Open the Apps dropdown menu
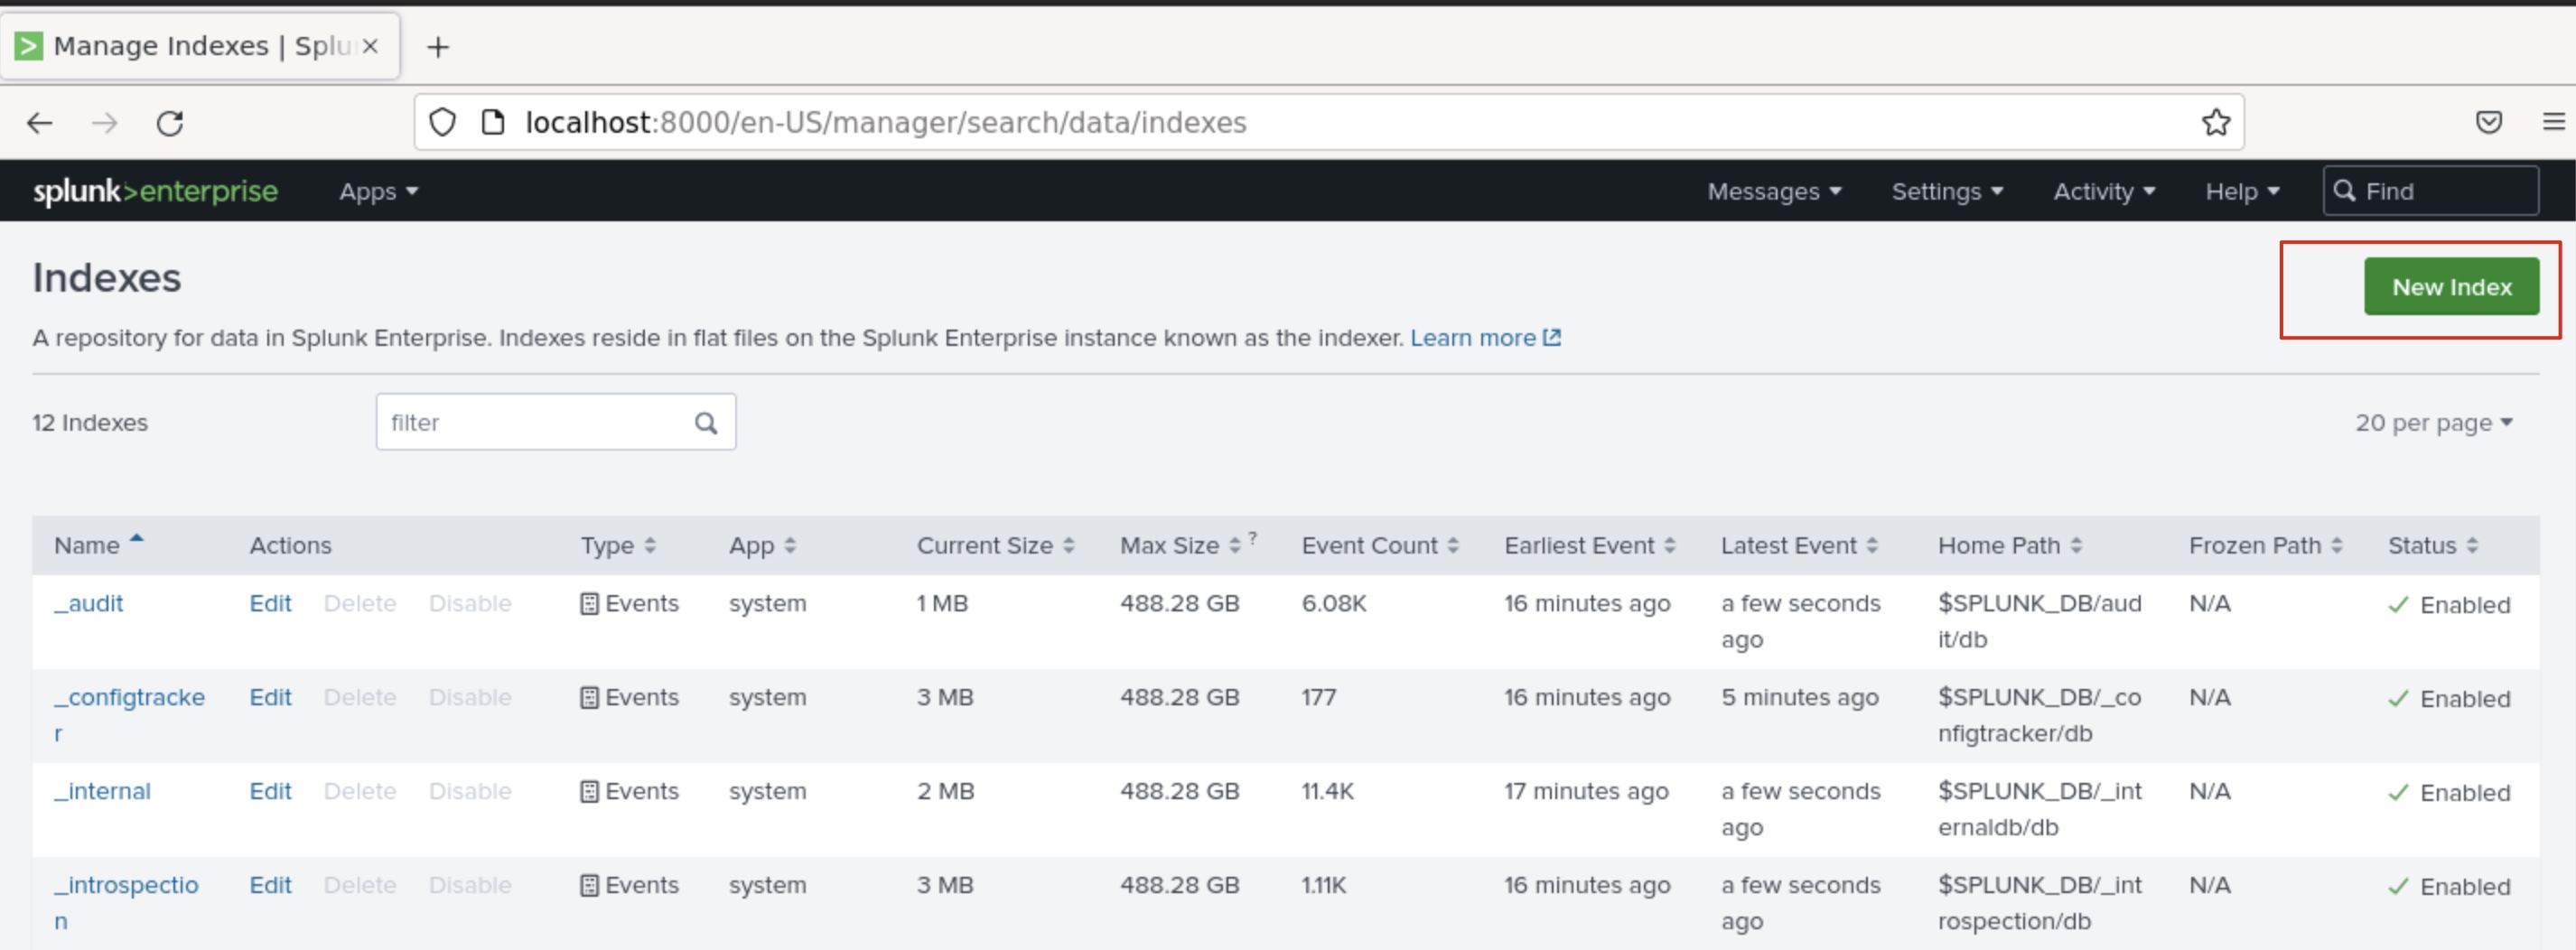Image resolution: width=2576 pixels, height=950 pixels. tap(378, 192)
